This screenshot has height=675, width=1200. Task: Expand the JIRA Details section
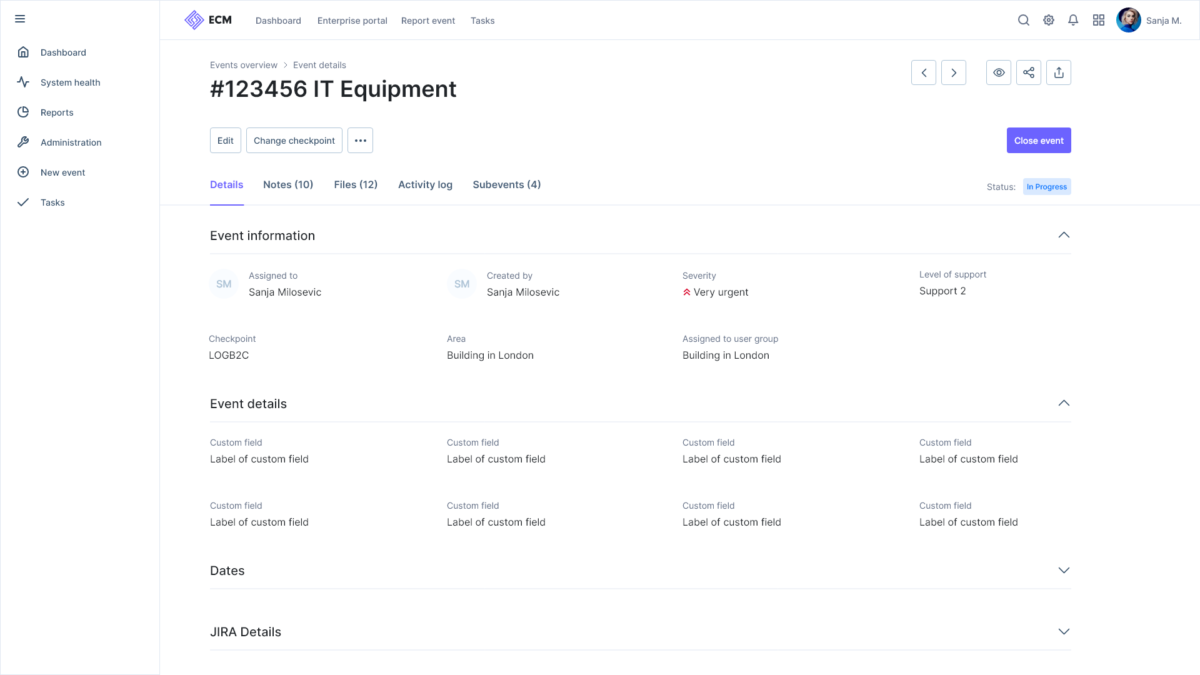tap(1064, 631)
